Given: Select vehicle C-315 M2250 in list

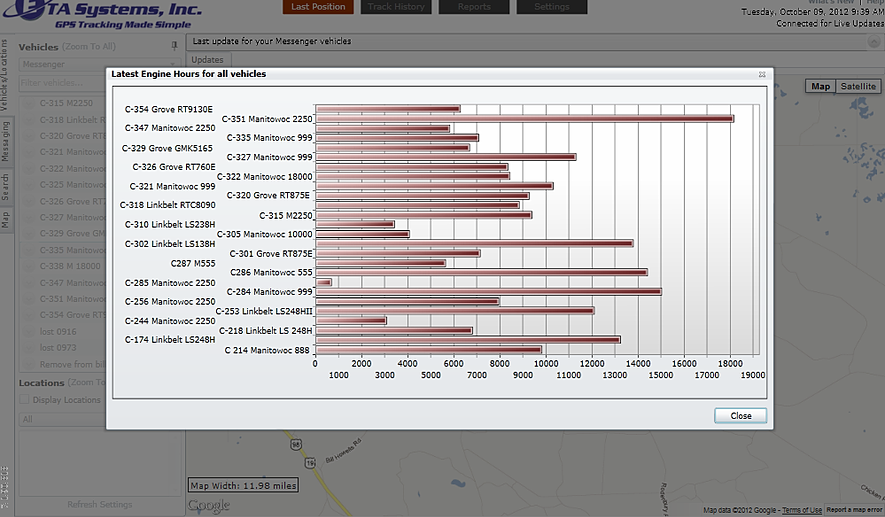Looking at the screenshot, I should [x=66, y=103].
